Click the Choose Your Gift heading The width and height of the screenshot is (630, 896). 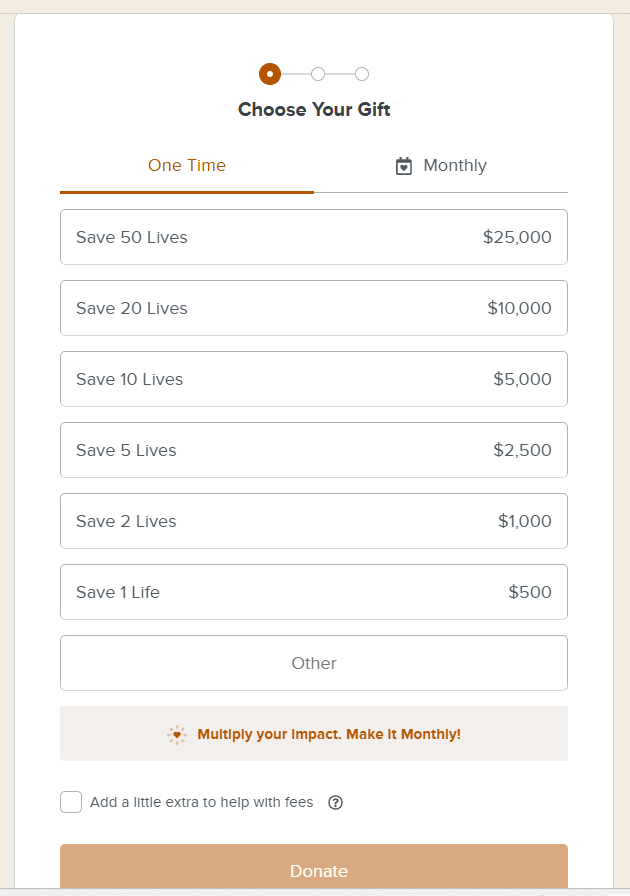pyautogui.click(x=314, y=109)
